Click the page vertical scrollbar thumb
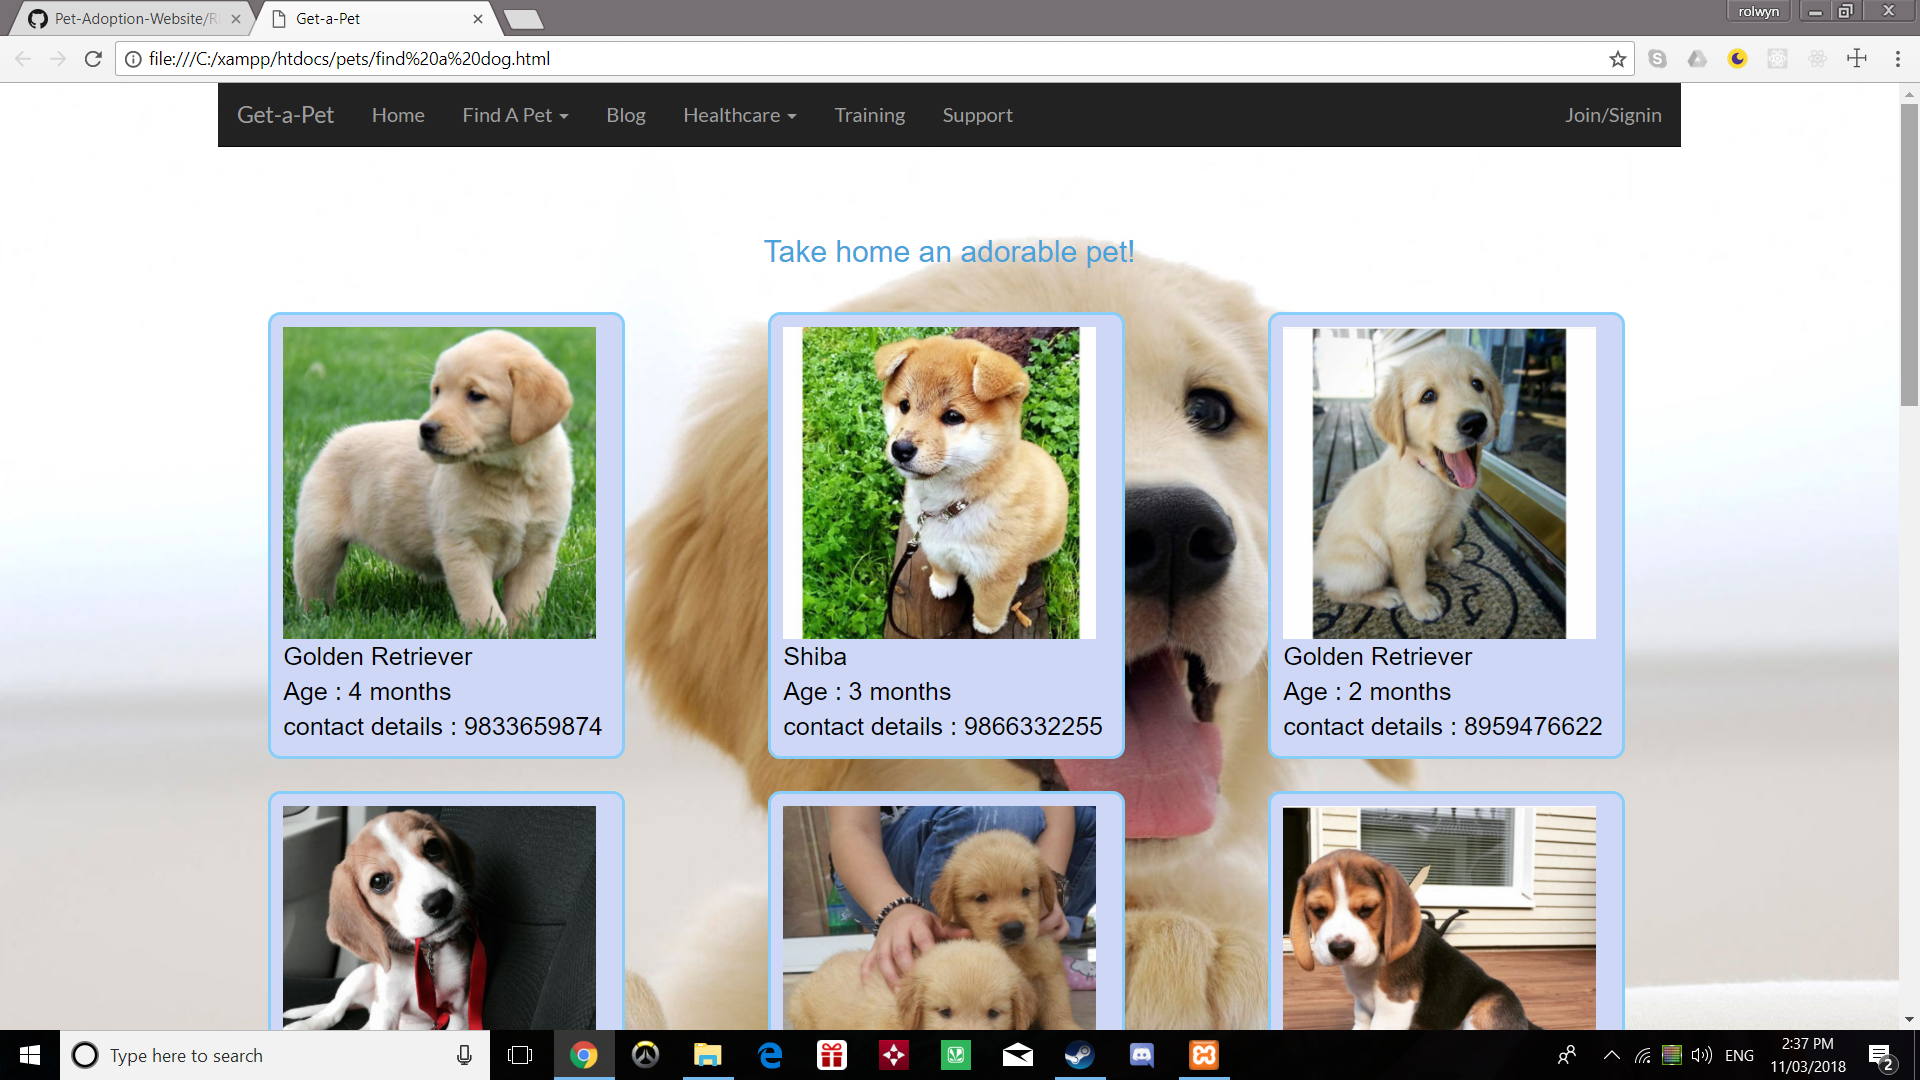1920x1080 pixels. (x=1909, y=254)
